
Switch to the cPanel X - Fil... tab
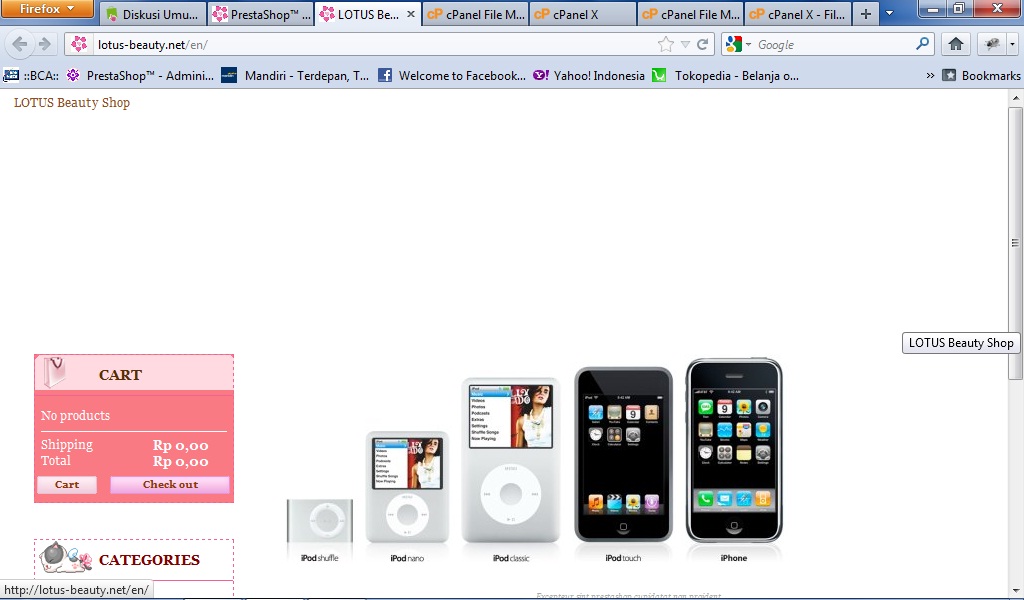click(797, 14)
